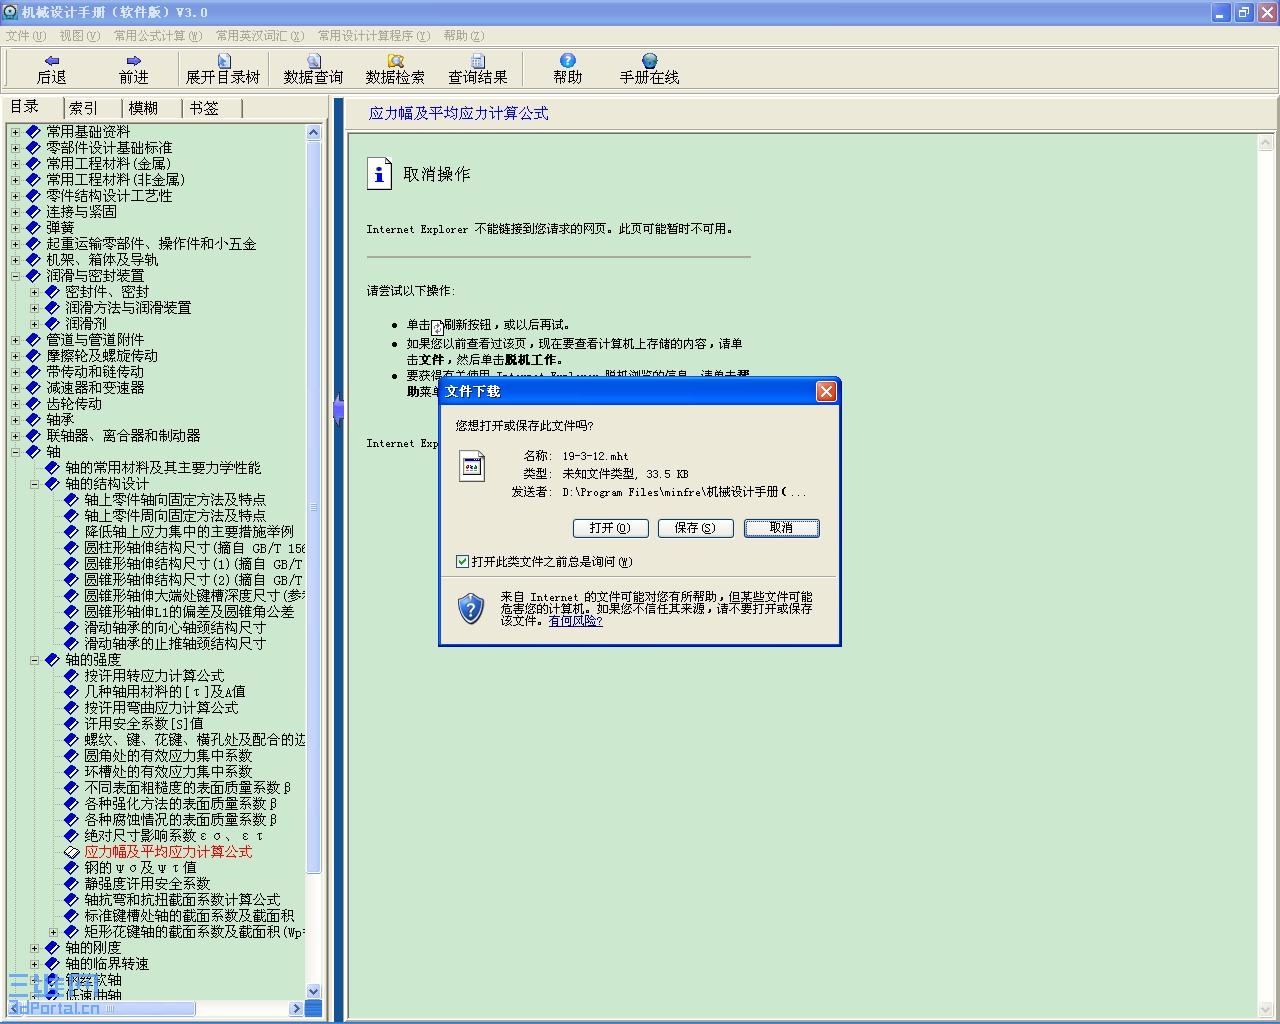Expand the 矩形花键轴的截面系数 node

tap(53, 932)
